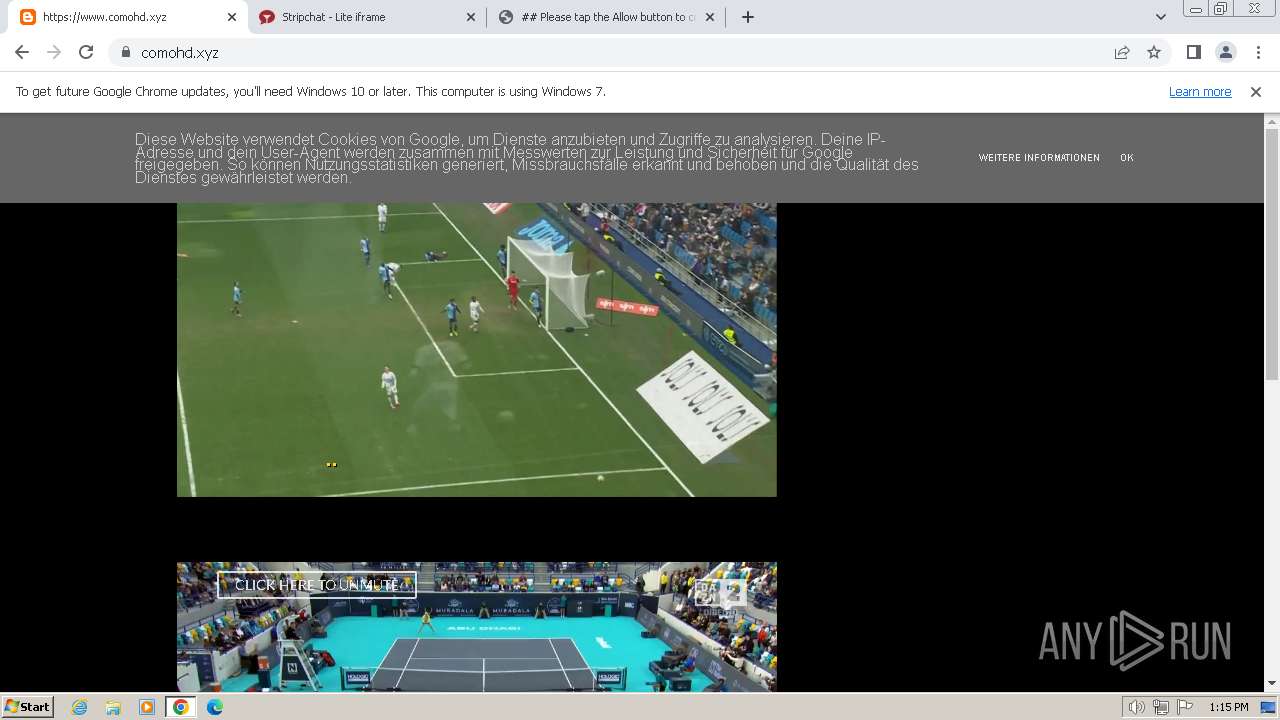
Task: Click the Stripchat tab favicon
Action: point(266,17)
